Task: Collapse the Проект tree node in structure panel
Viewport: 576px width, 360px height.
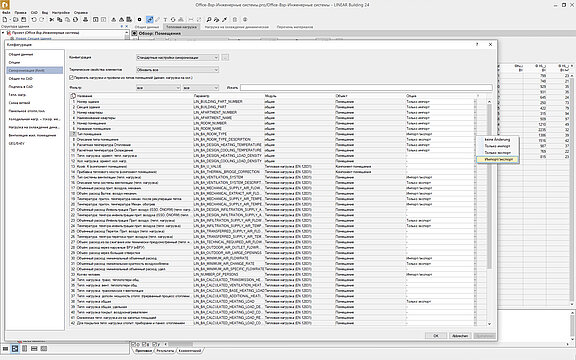Action: (3, 33)
